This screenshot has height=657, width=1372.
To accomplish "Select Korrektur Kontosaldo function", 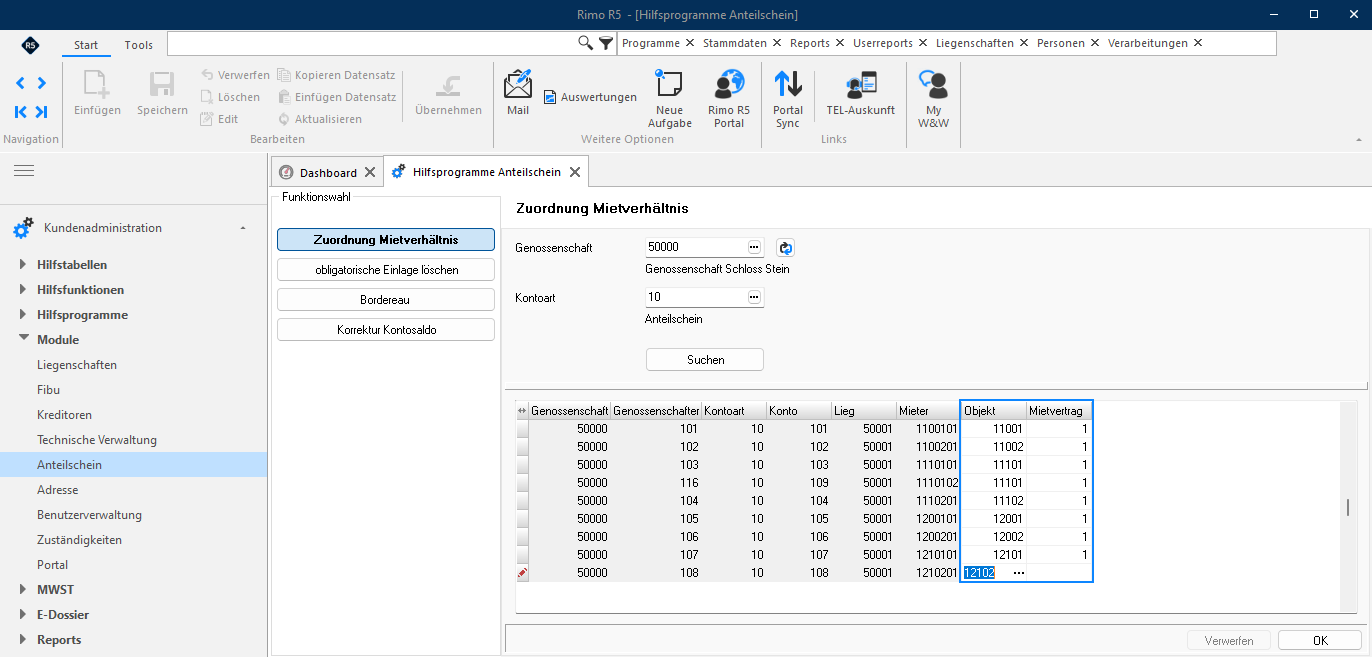I will point(386,330).
